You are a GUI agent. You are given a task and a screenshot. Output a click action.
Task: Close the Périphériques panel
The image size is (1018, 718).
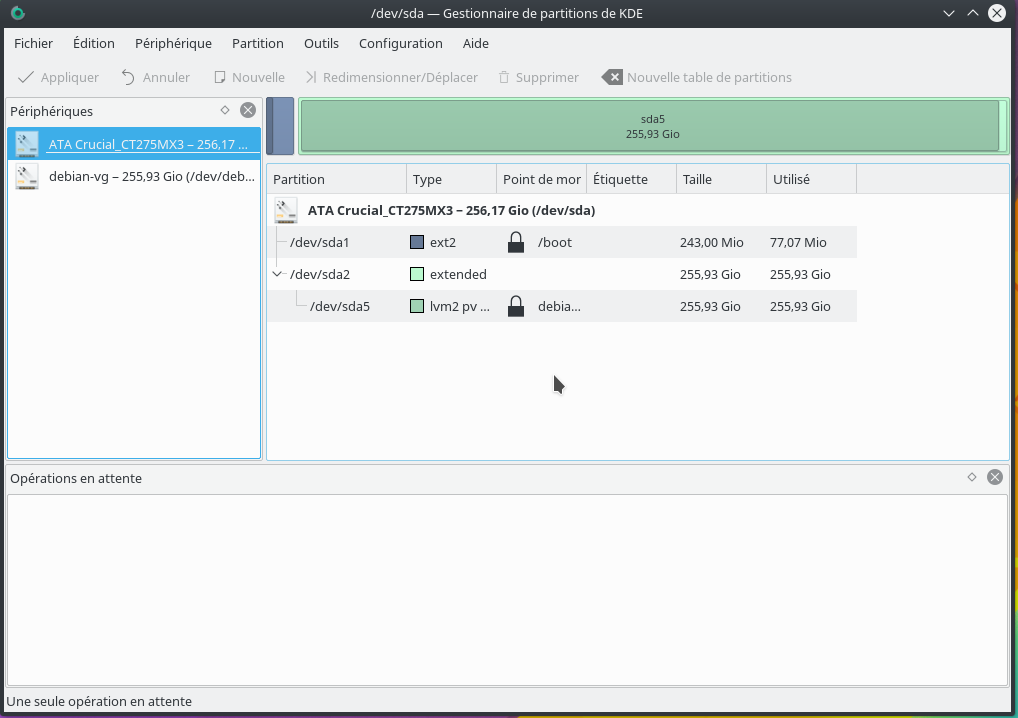tap(248, 111)
